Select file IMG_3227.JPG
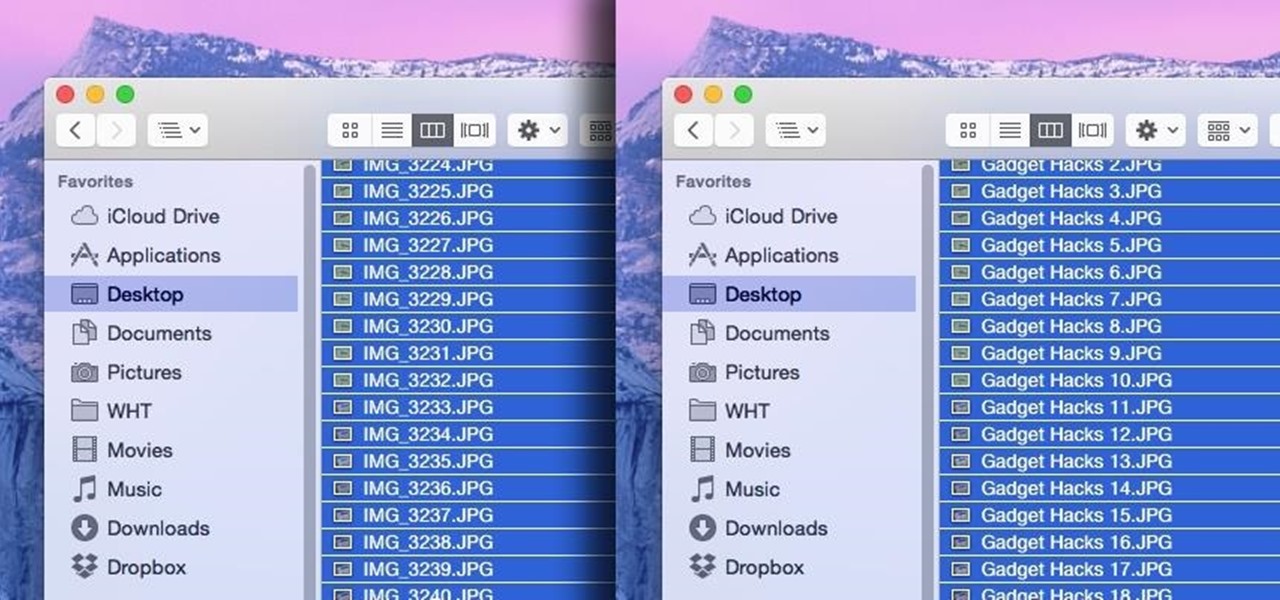Screen dimensions: 1280x600 pyautogui.click(x=468, y=245)
